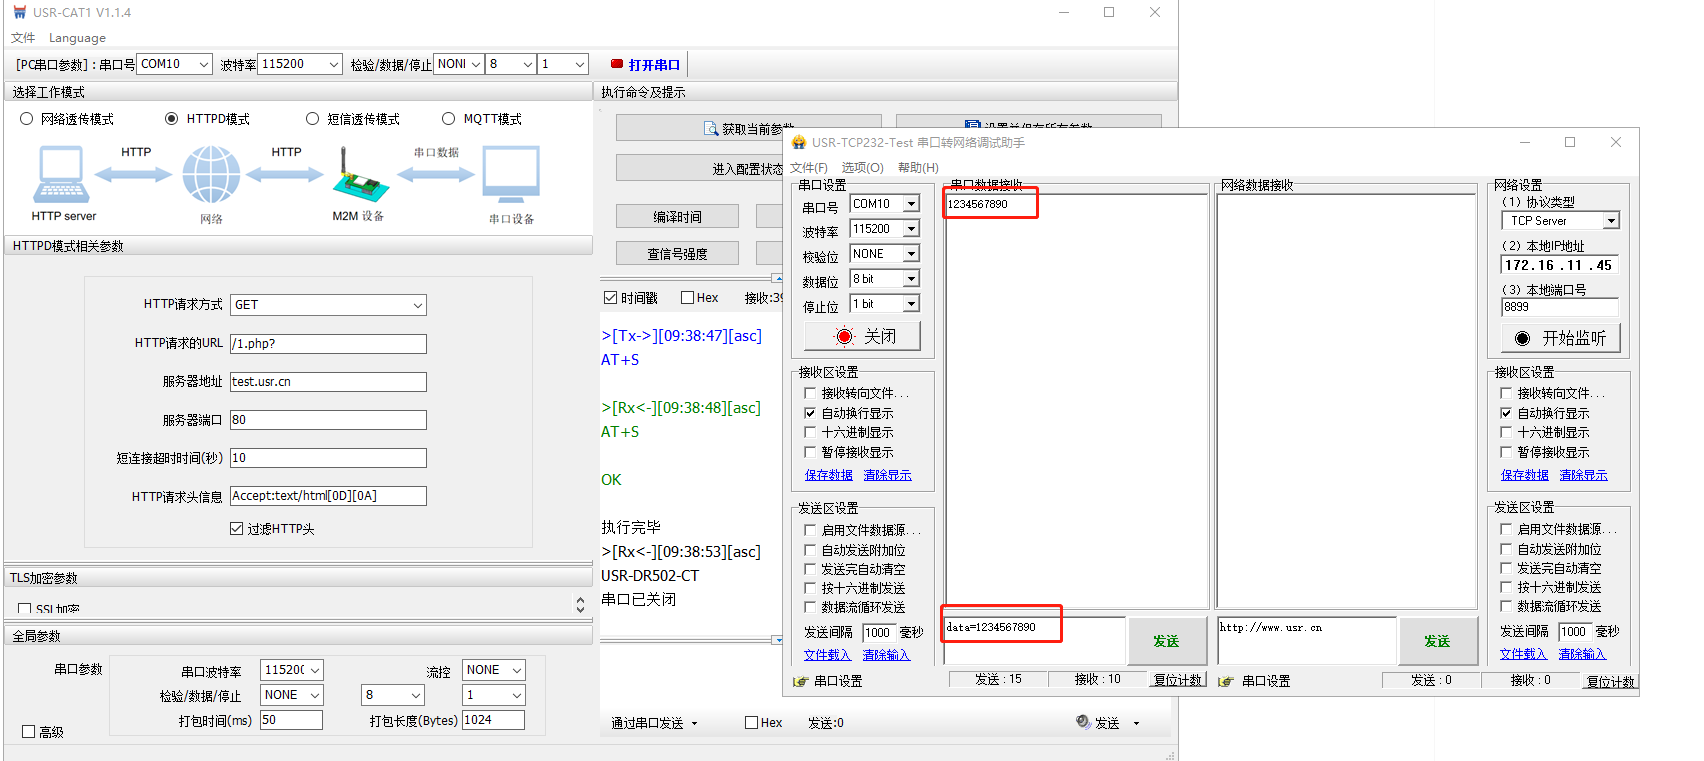Viewport: 1704px width, 761px height.
Task: Expand the HTTP请求方式 GET dropdown
Action: 417,305
